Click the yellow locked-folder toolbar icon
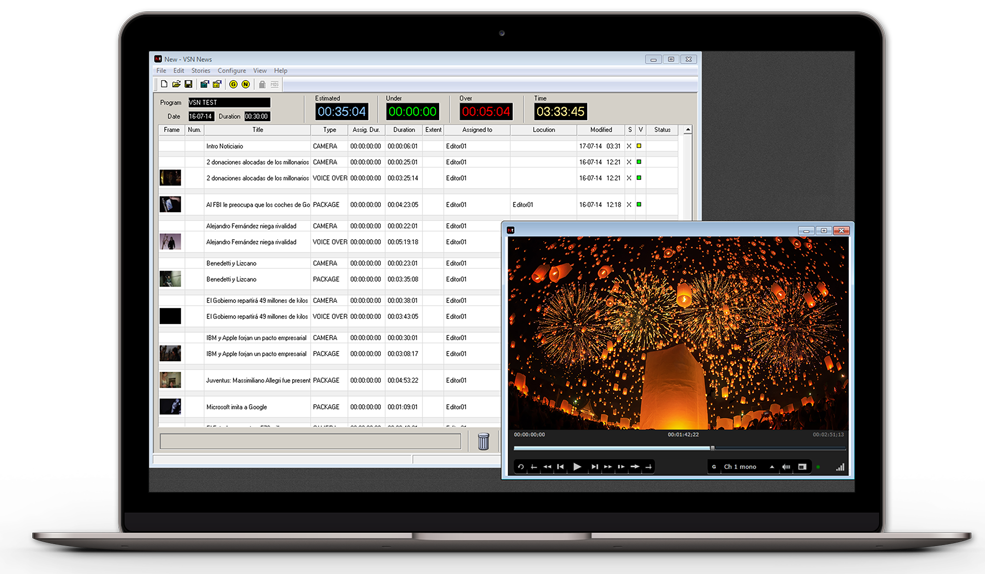This screenshot has height=574, width=985. coord(217,84)
